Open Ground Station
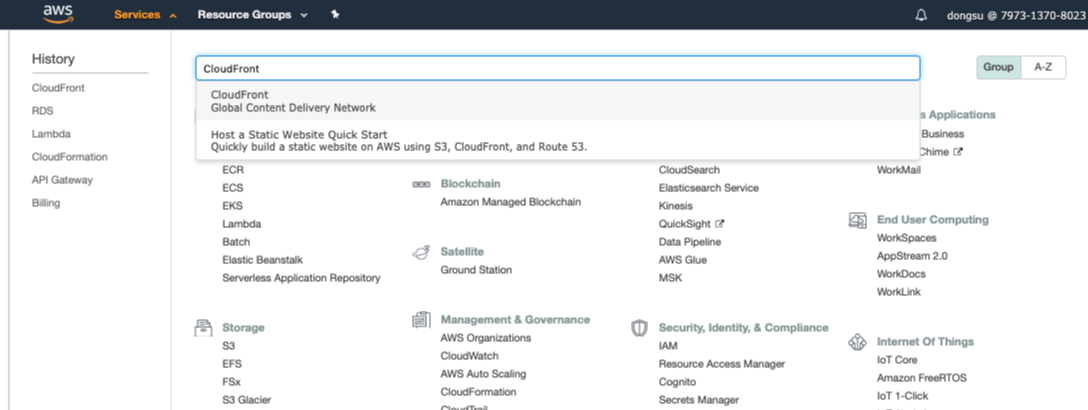 pos(476,270)
